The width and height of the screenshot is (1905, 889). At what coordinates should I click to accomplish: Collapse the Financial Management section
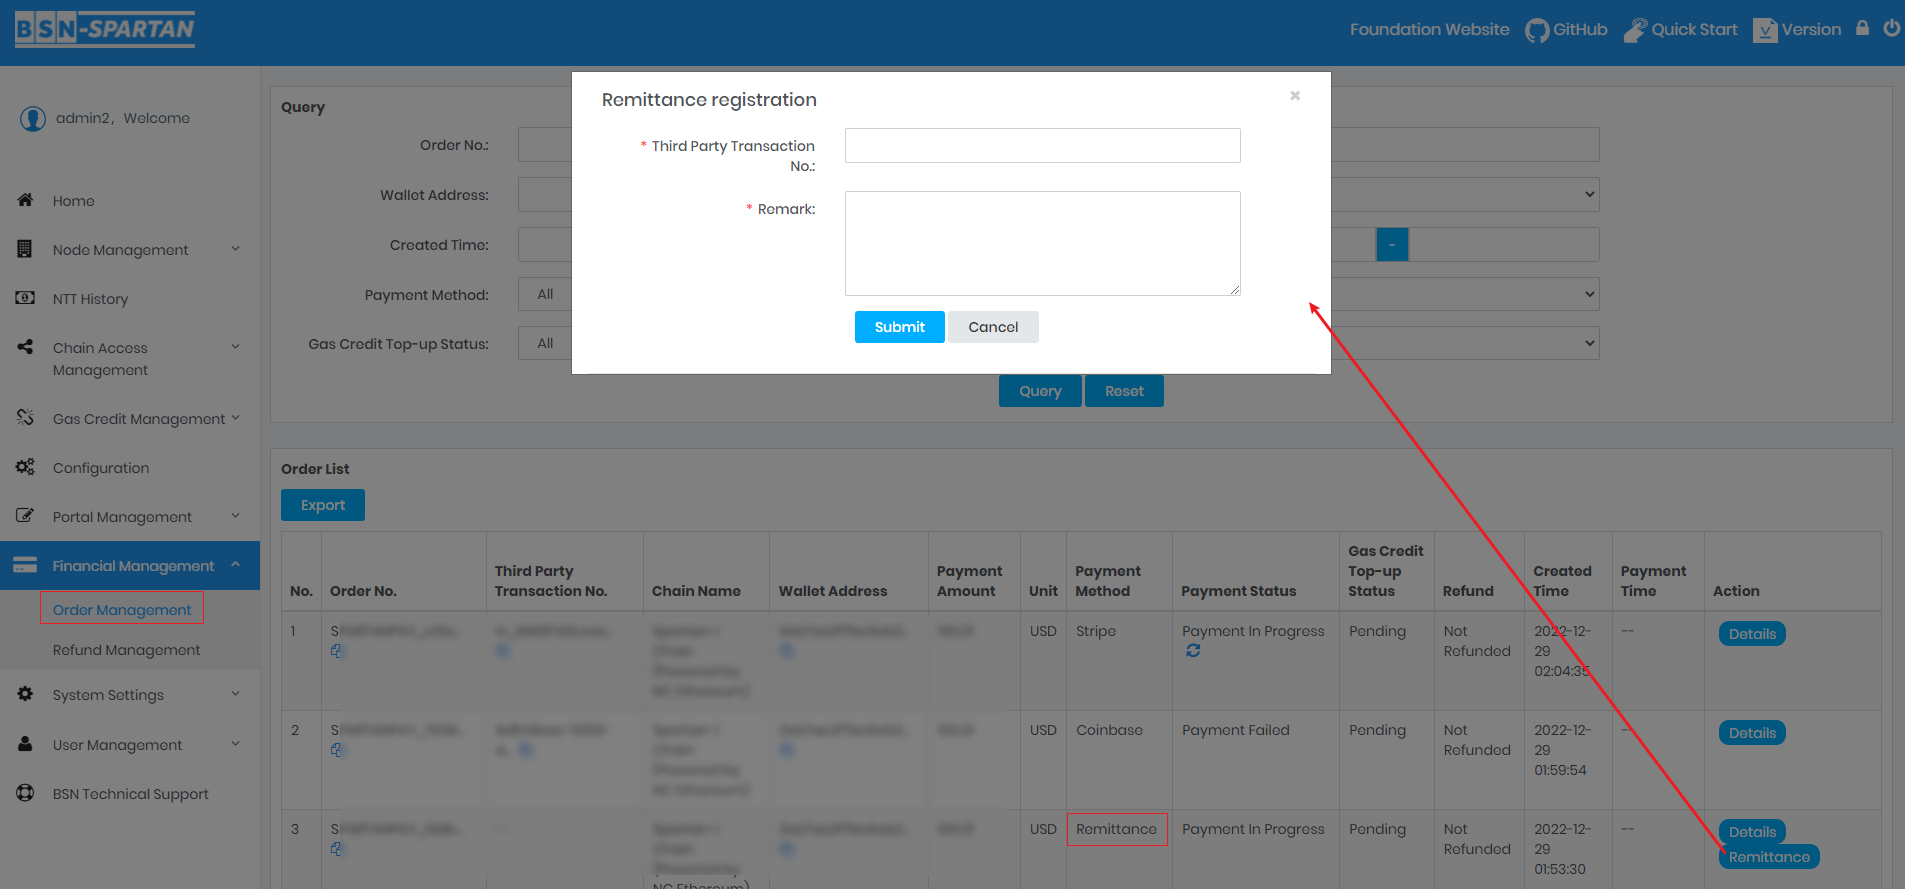click(x=234, y=565)
